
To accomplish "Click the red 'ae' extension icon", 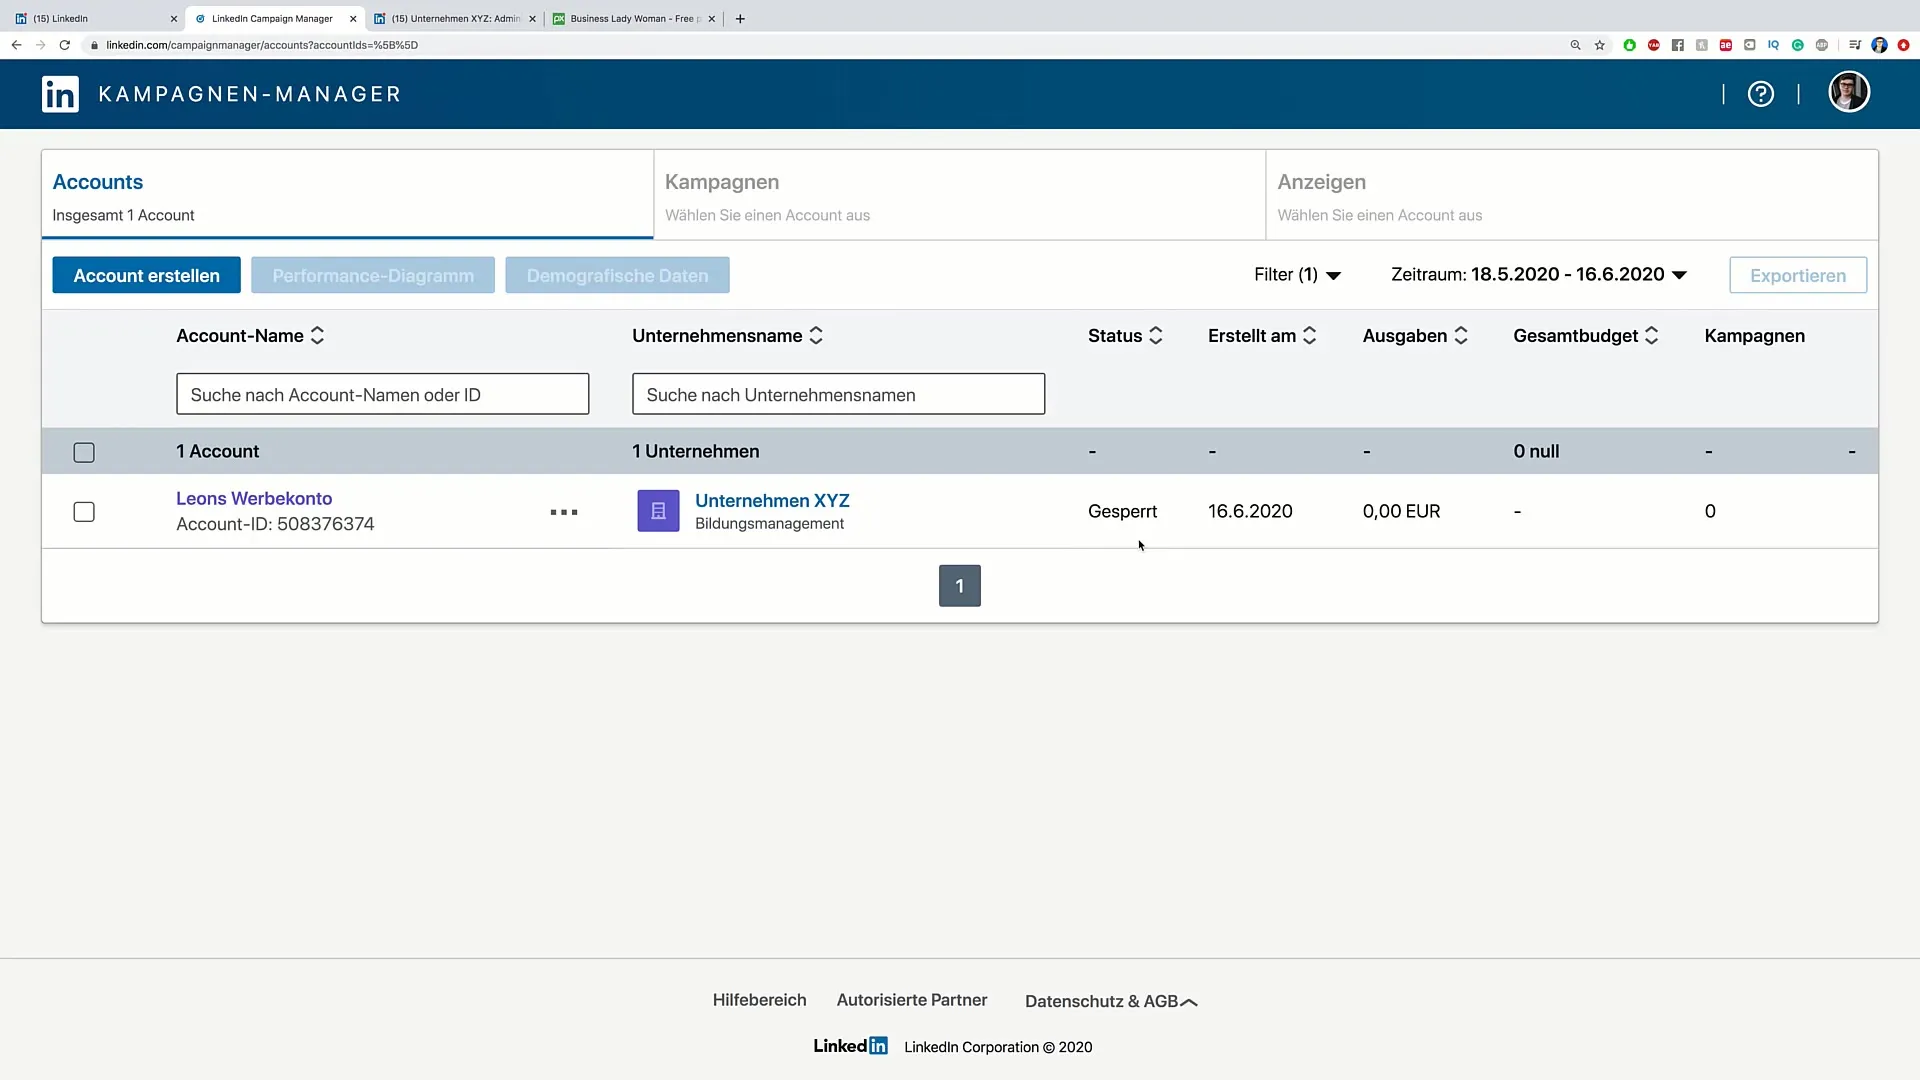I will pyautogui.click(x=1725, y=45).
